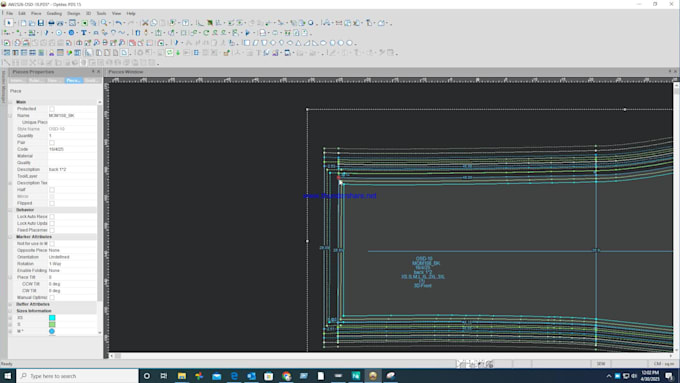680x383 pixels.
Task: Enable the Flipped checkbox
Action: [52, 203]
